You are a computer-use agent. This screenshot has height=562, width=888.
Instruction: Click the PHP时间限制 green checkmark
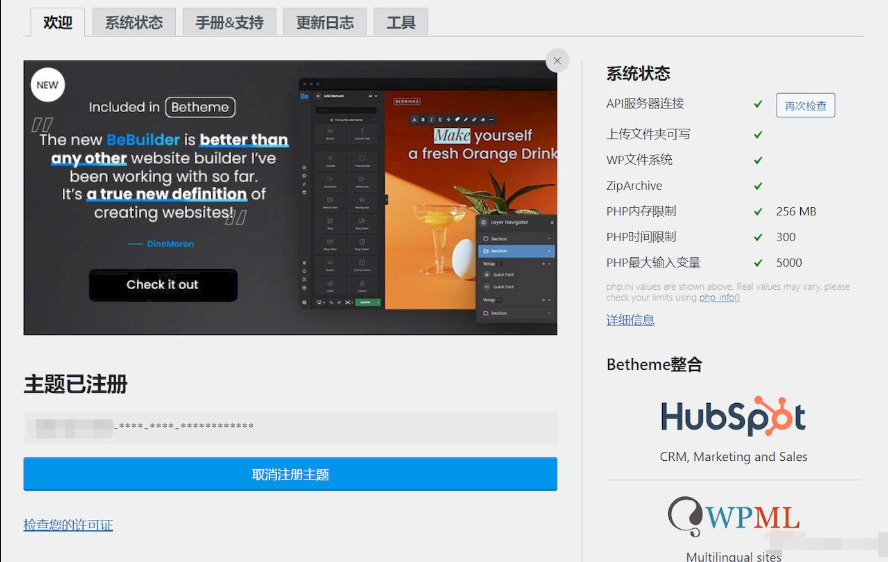758,237
